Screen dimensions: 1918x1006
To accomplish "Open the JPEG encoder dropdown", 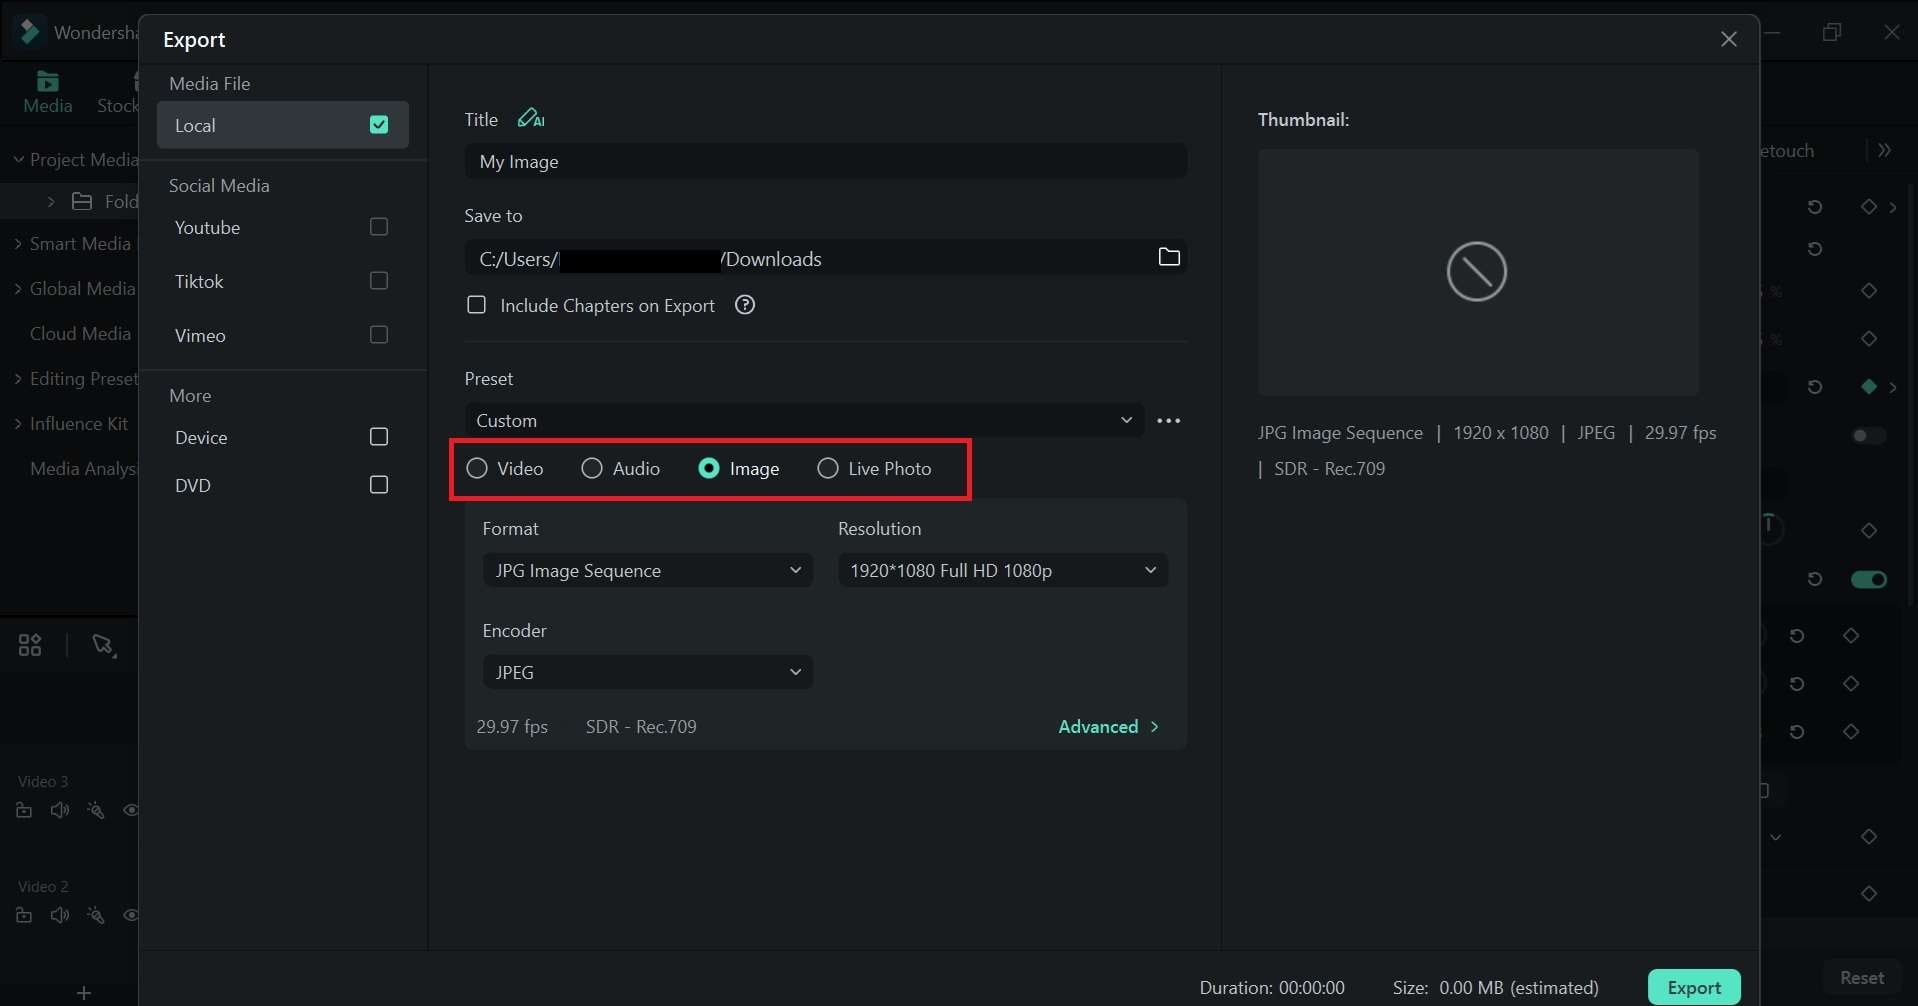I will pyautogui.click(x=648, y=672).
